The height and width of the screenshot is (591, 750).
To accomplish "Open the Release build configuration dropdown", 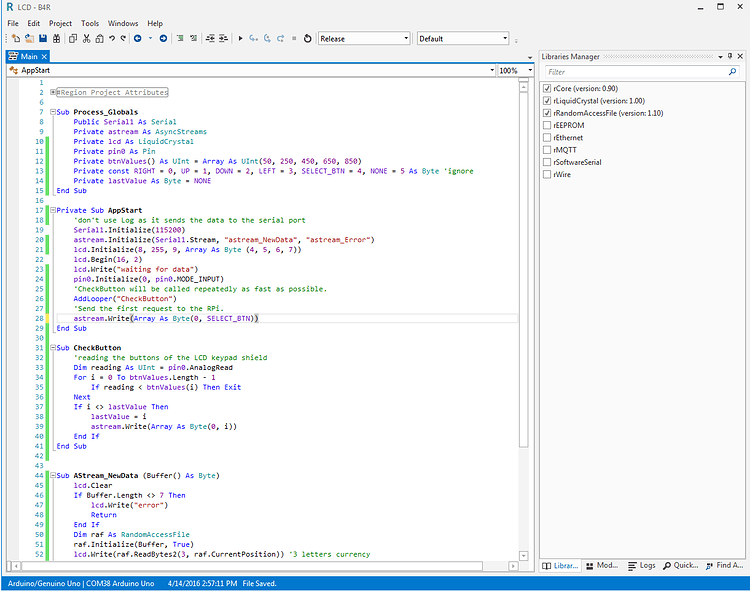I will tap(364, 38).
